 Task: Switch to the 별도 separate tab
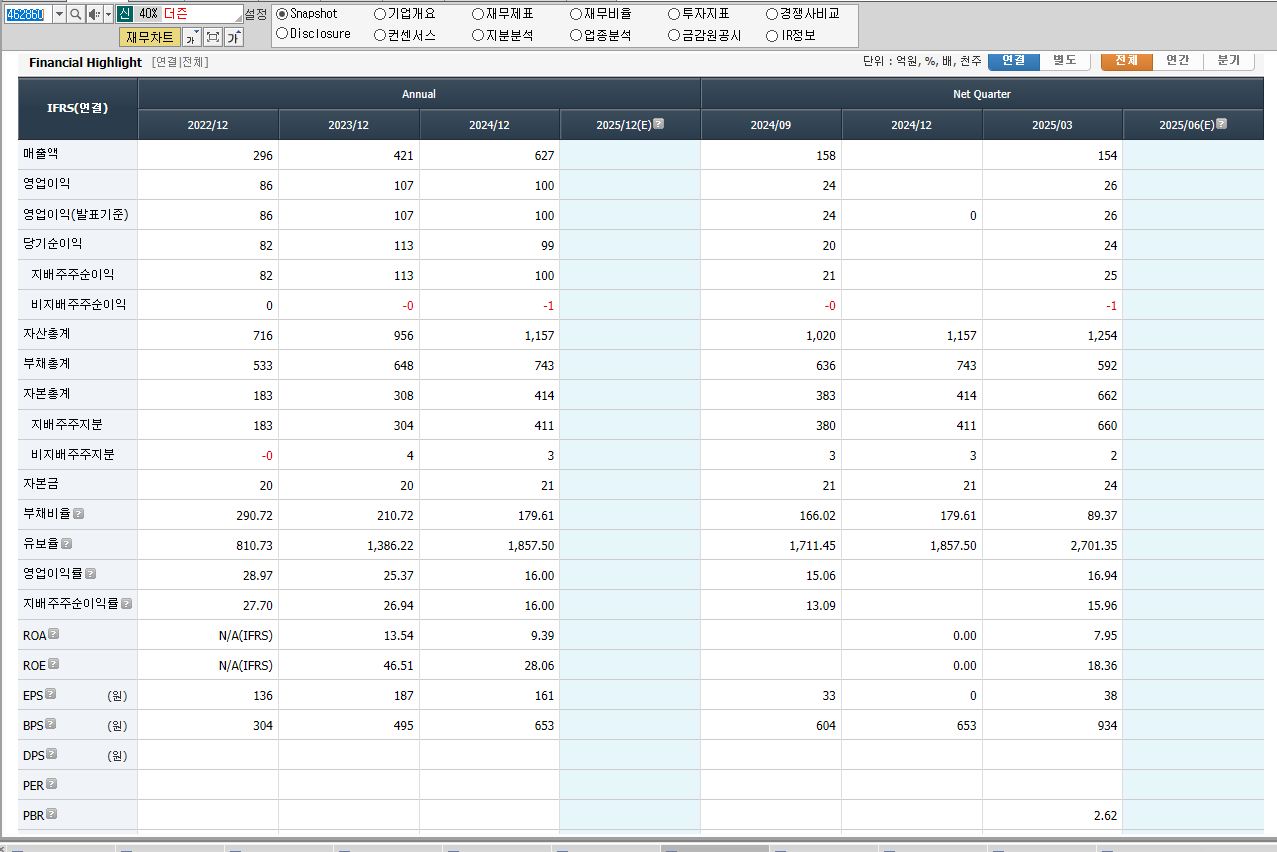pos(1064,61)
